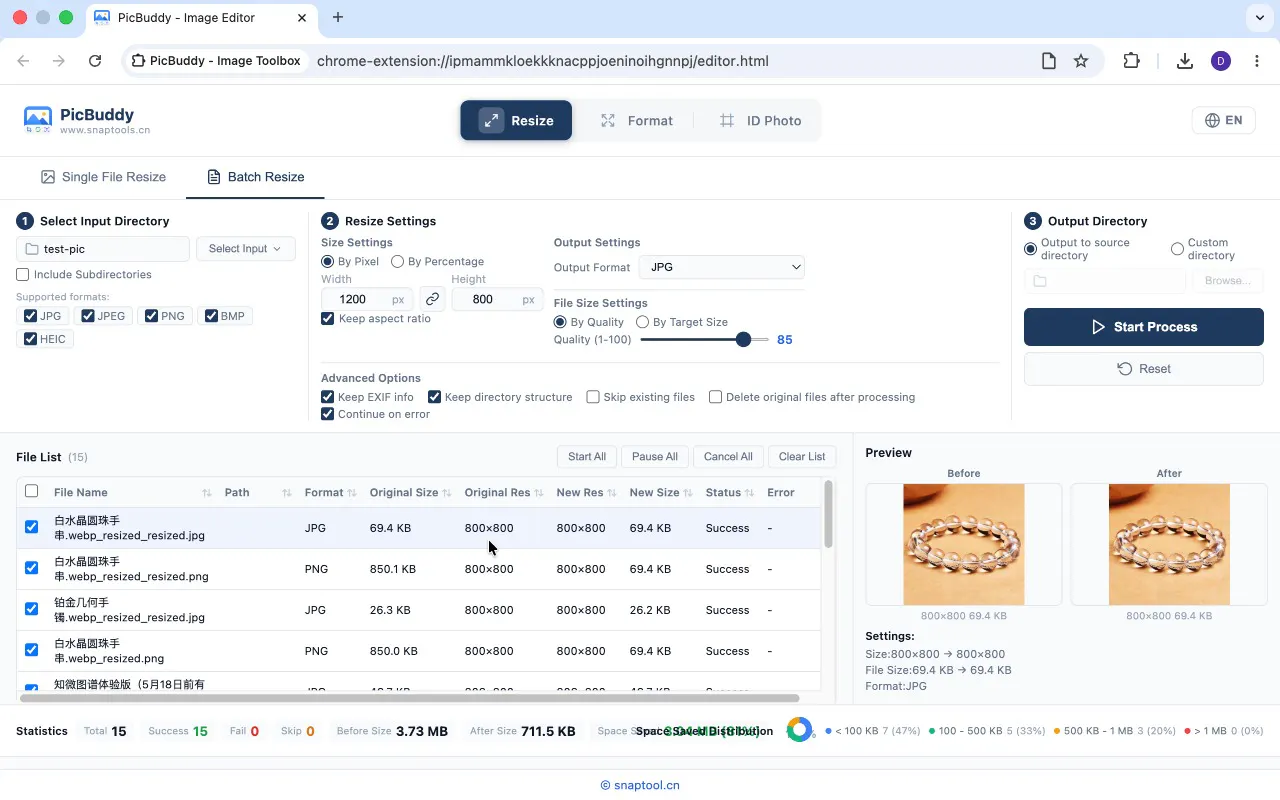Enable Skip existing files option
Viewport: 1280px width, 800px height.
pyautogui.click(x=593, y=397)
